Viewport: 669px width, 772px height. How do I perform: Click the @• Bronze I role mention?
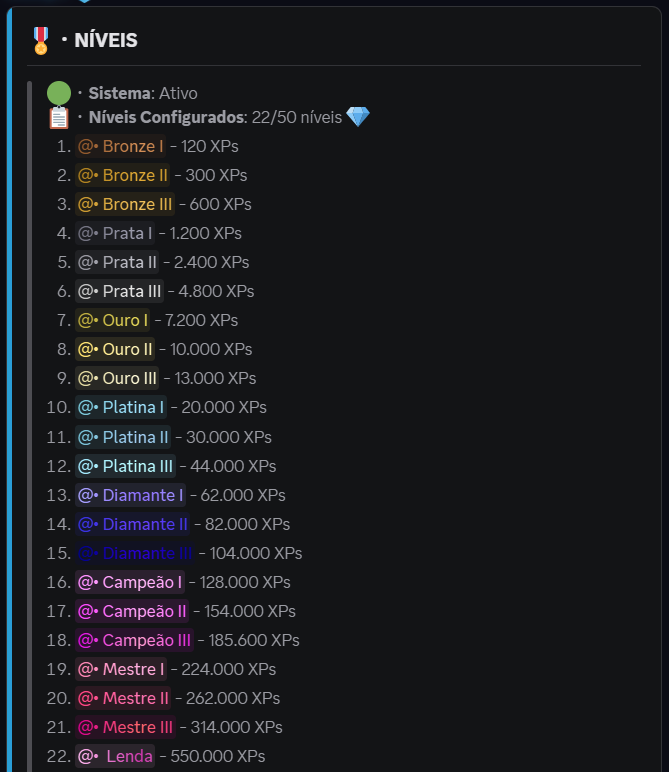120,146
